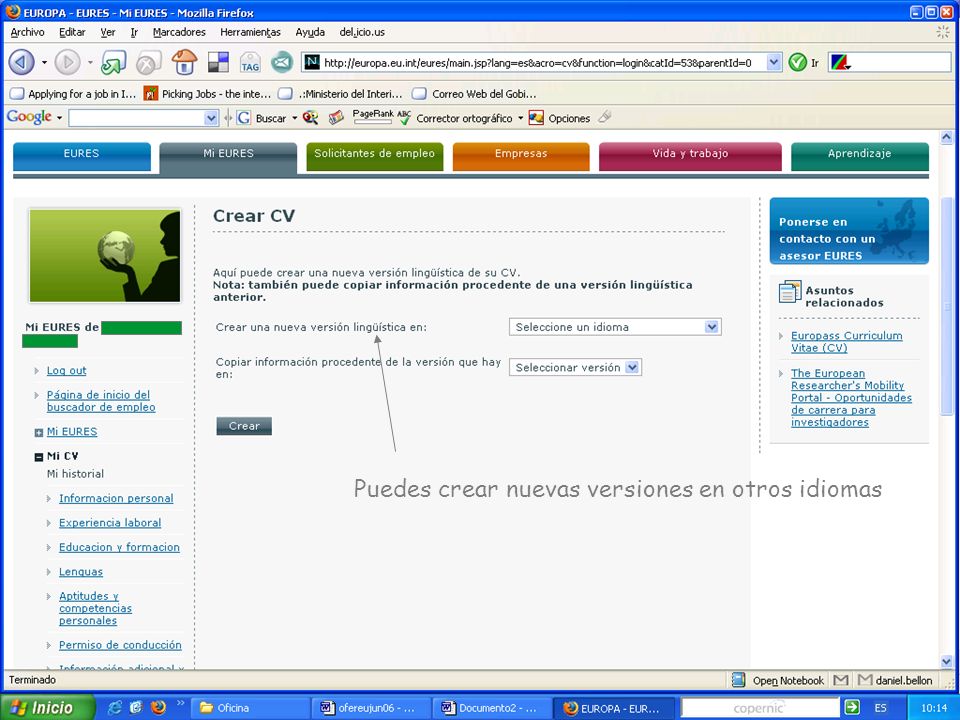960x720 pixels.
Task: Click the Copernic green go arrow
Action: pyautogui.click(x=852, y=708)
